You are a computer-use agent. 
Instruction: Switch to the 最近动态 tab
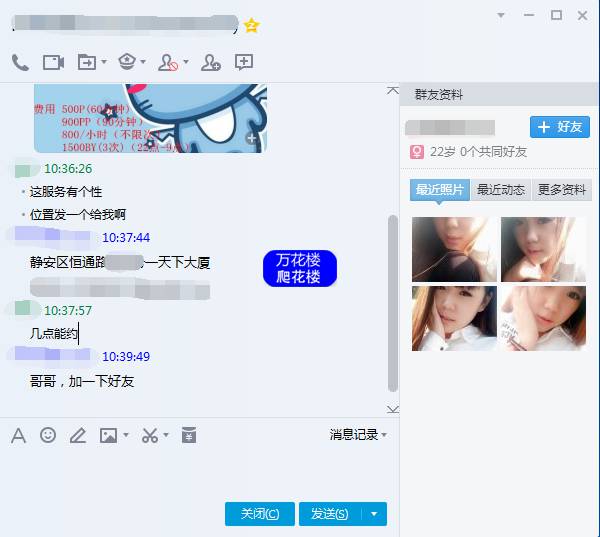tap(501, 190)
